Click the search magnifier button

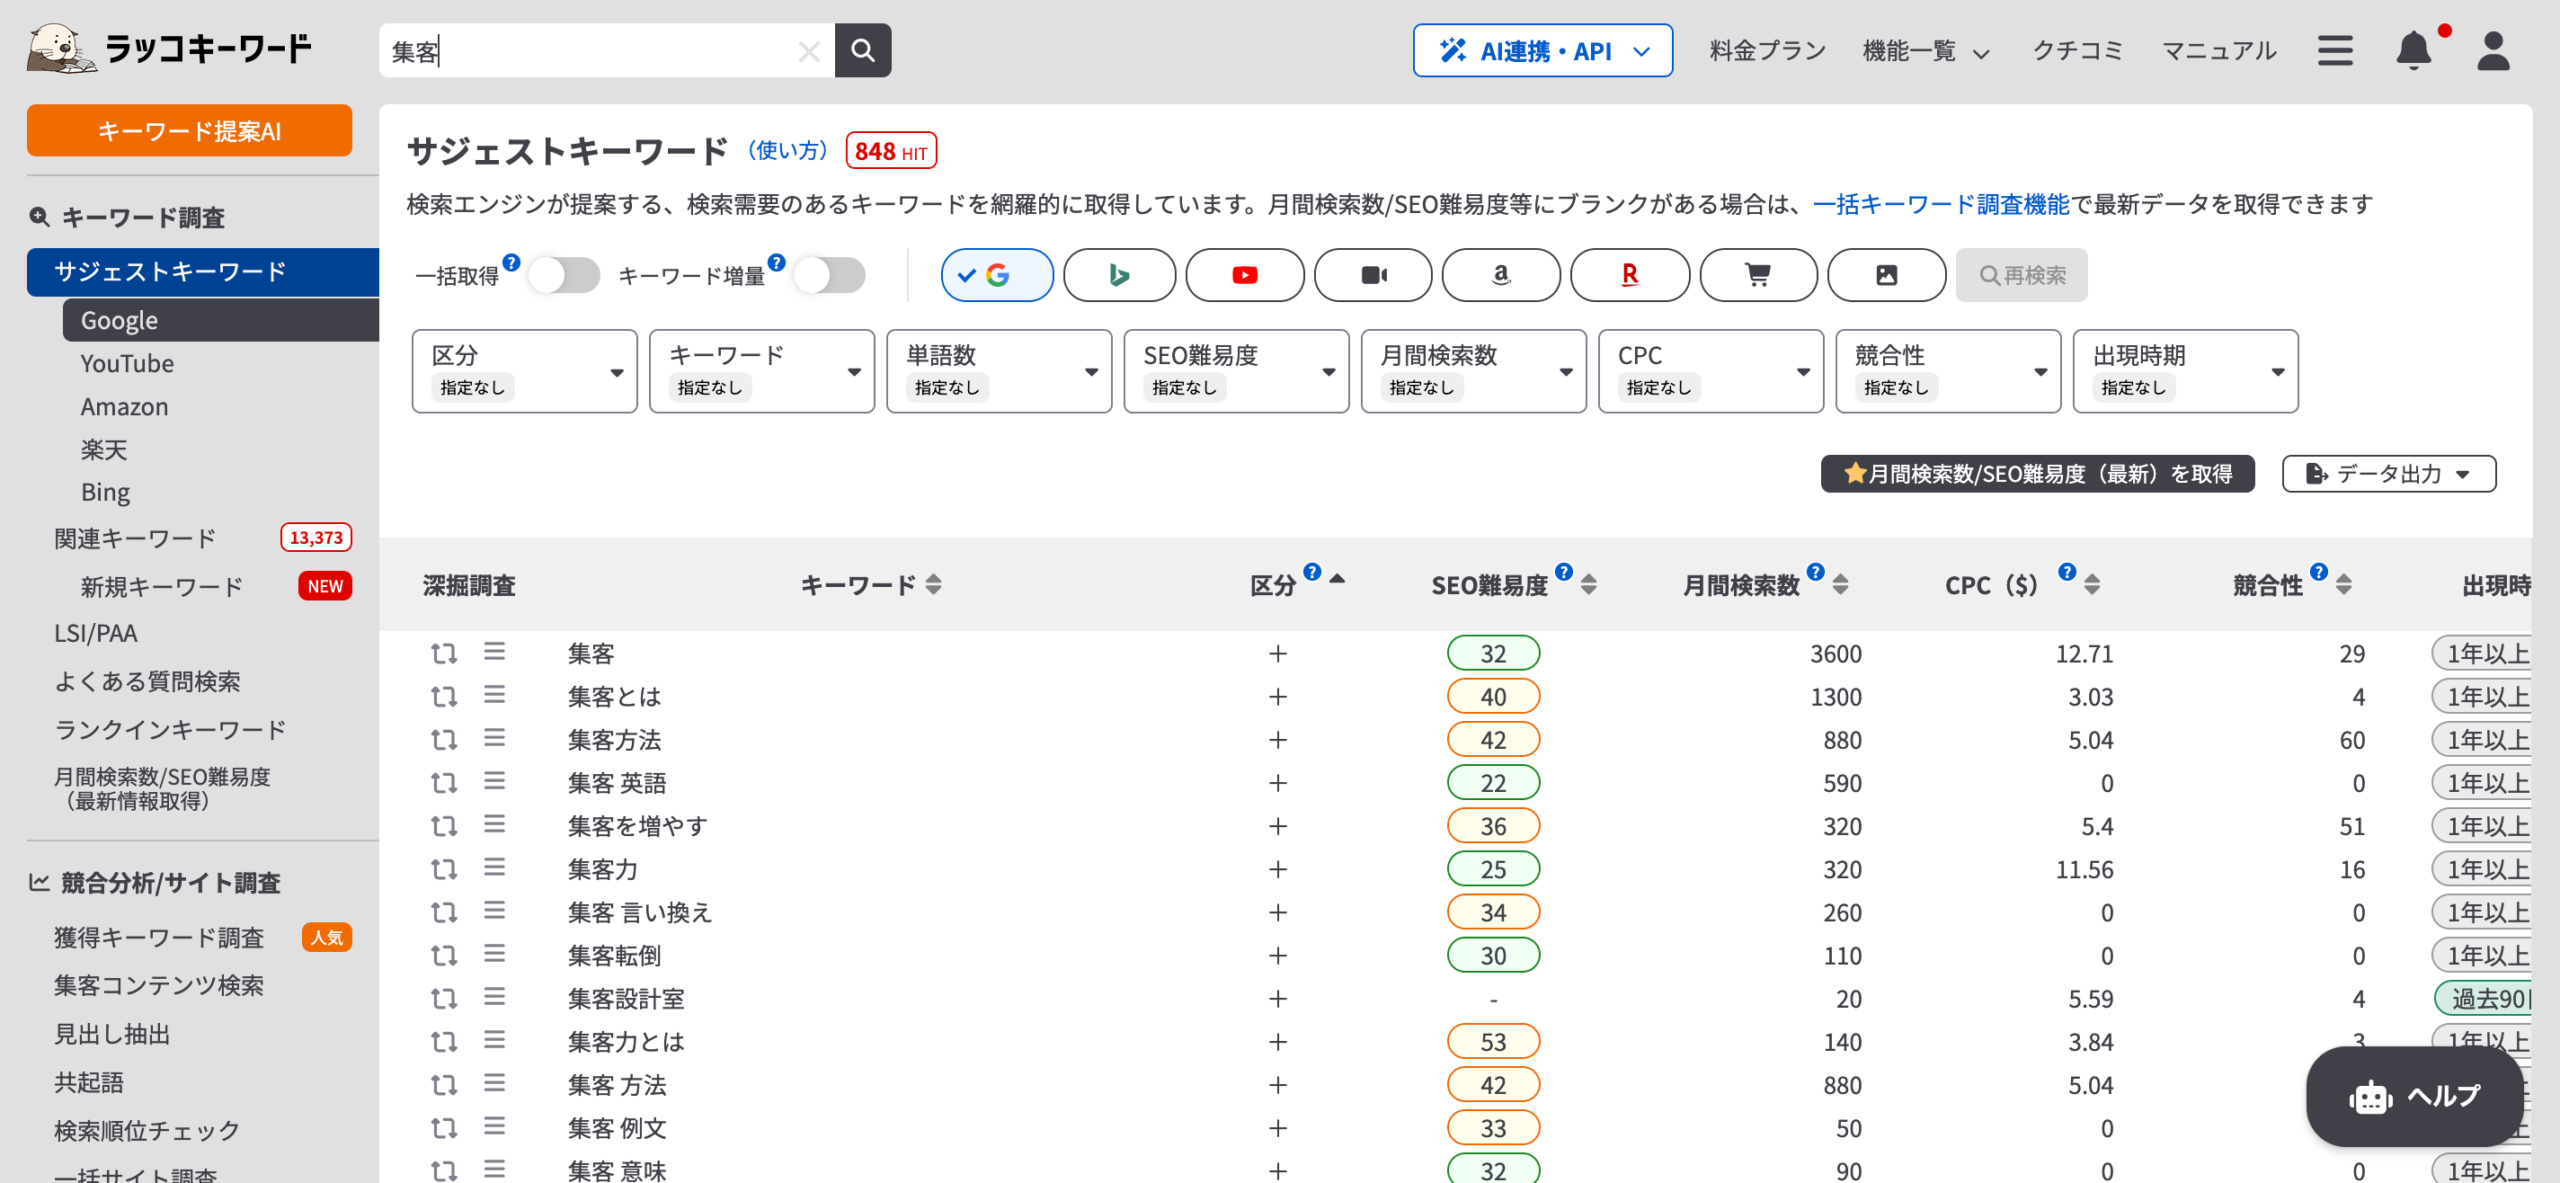(863, 50)
